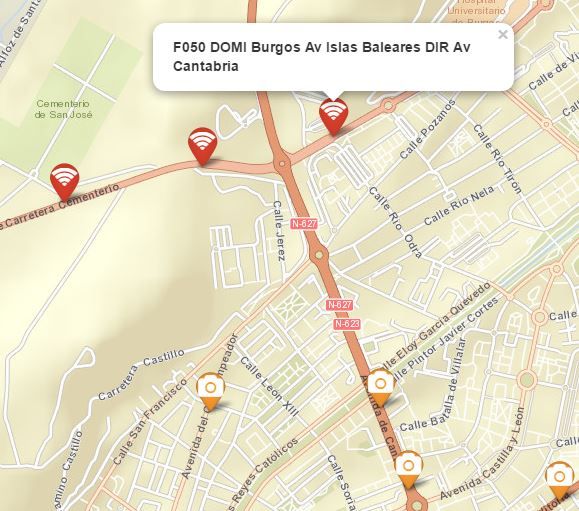Click the Hospital Universitario label
The height and width of the screenshot is (511, 579).
476,11
